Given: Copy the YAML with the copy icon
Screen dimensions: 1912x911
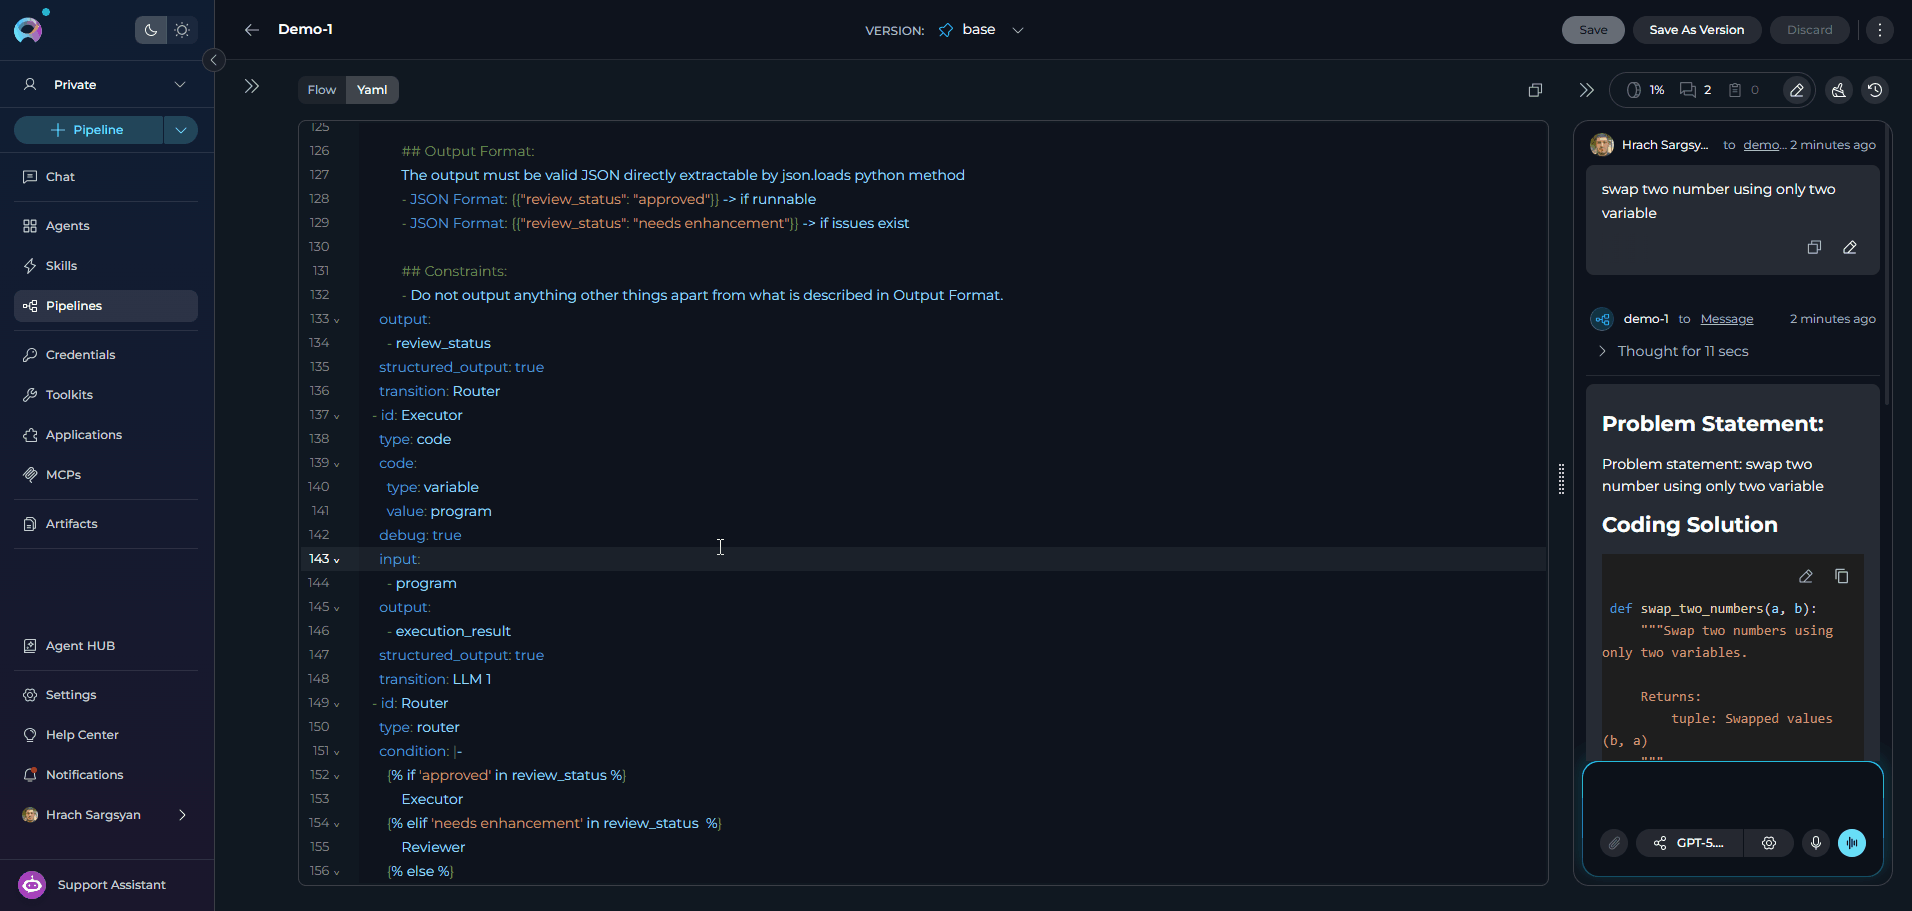Looking at the screenshot, I should 1535,90.
